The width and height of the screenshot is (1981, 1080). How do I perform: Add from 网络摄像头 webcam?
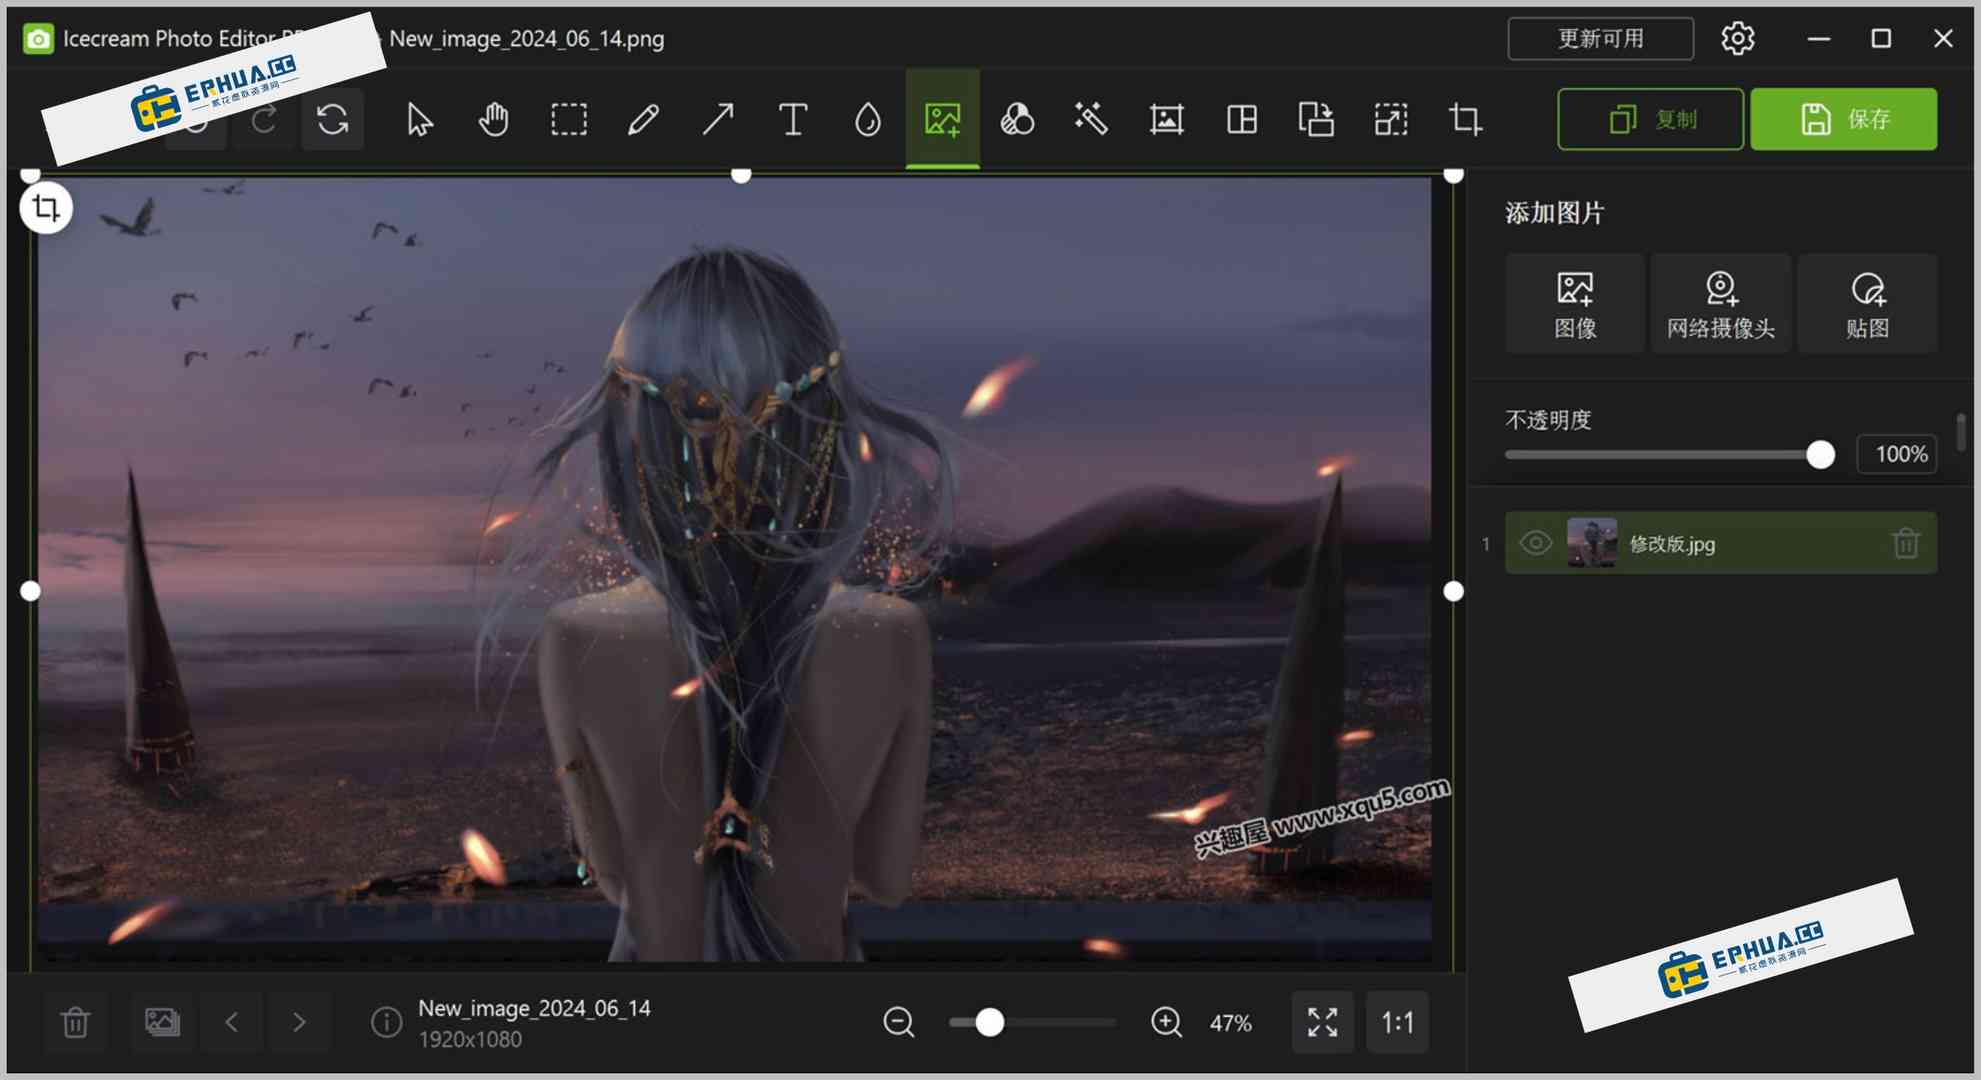click(1721, 303)
